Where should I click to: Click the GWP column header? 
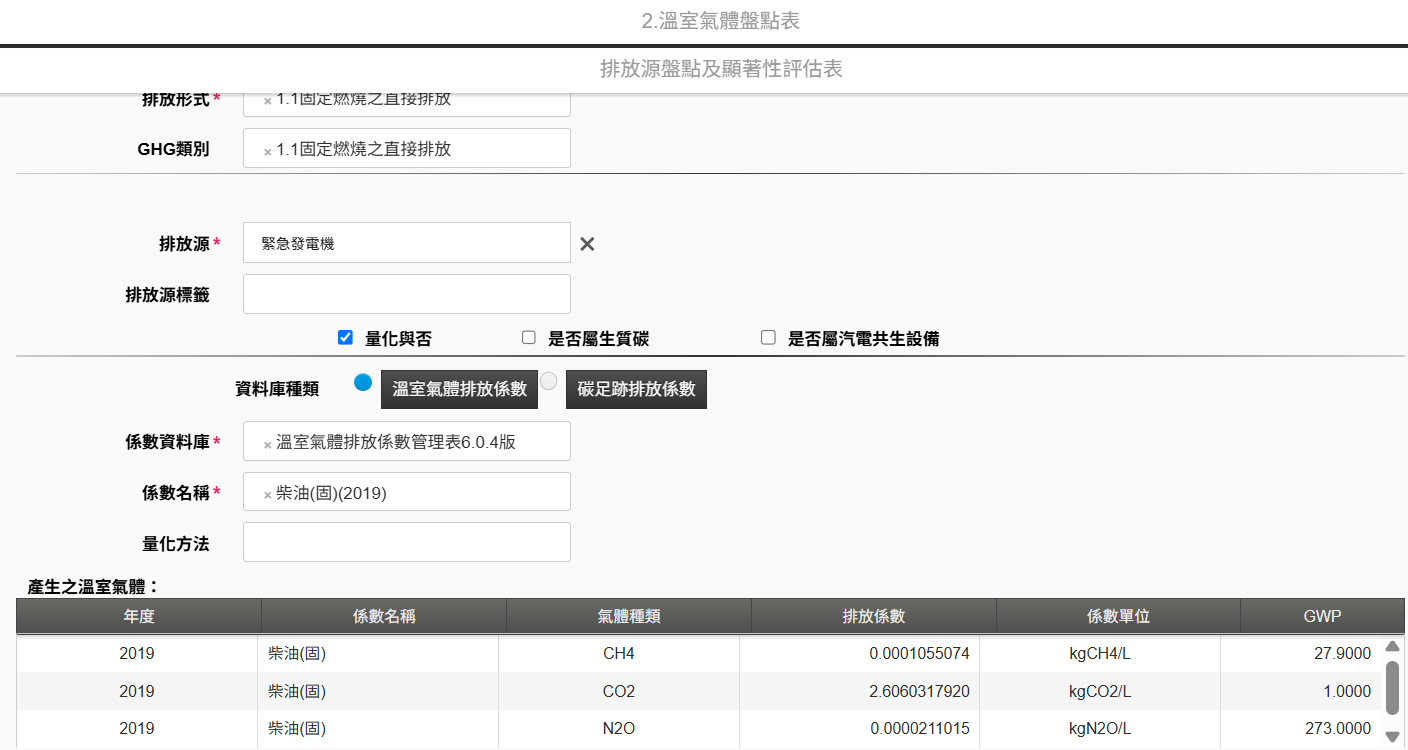click(x=1322, y=616)
